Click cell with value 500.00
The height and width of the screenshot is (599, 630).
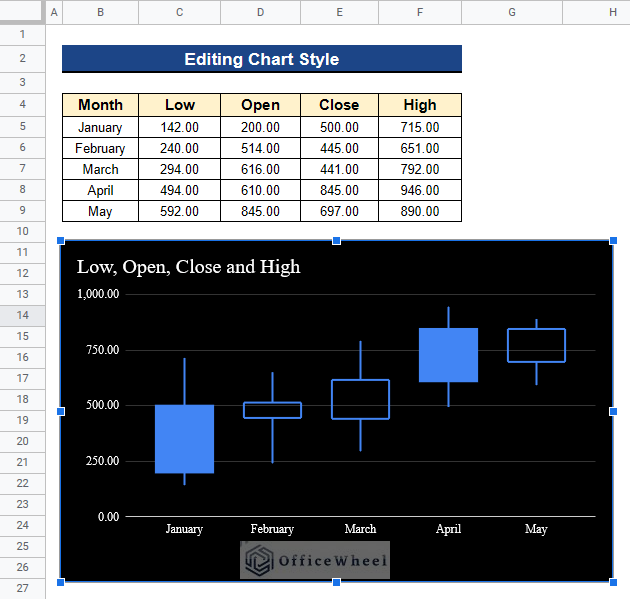pos(340,127)
